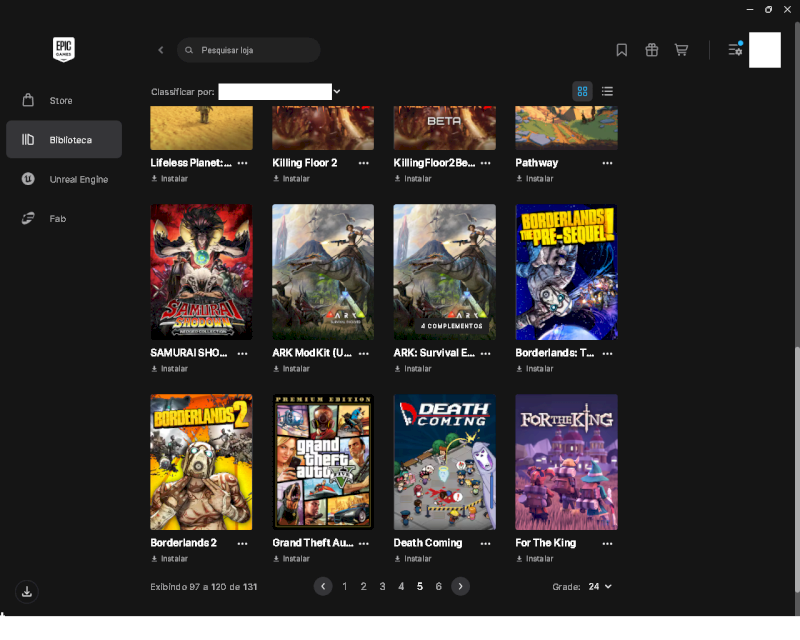The height and width of the screenshot is (640, 800).
Task: Open options menu for Borderlands: The Pre-Sequel
Action: 607,353
